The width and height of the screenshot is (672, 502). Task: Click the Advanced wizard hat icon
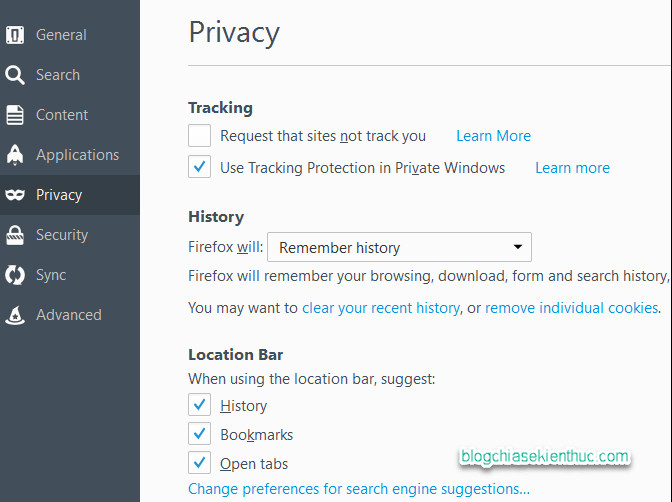pos(15,315)
